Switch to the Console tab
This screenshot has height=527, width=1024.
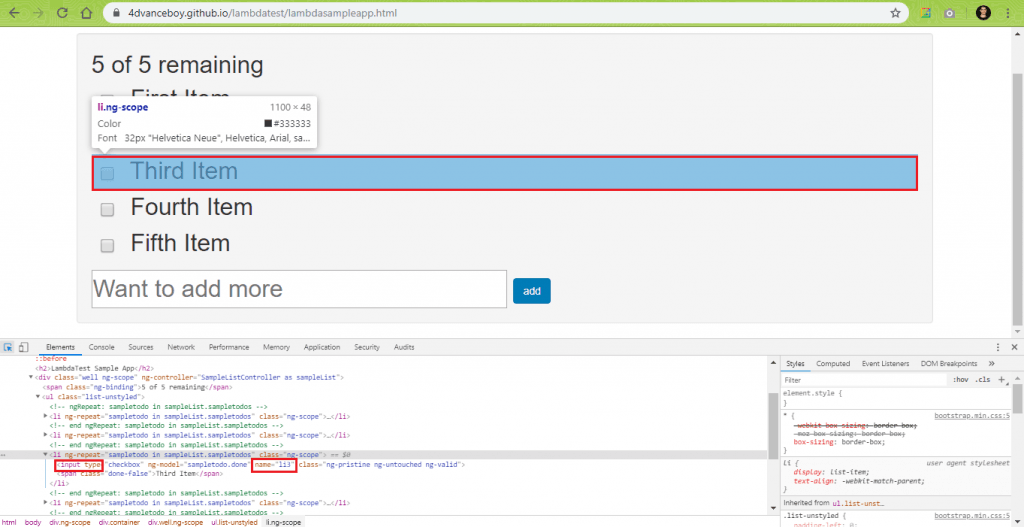[x=102, y=347]
